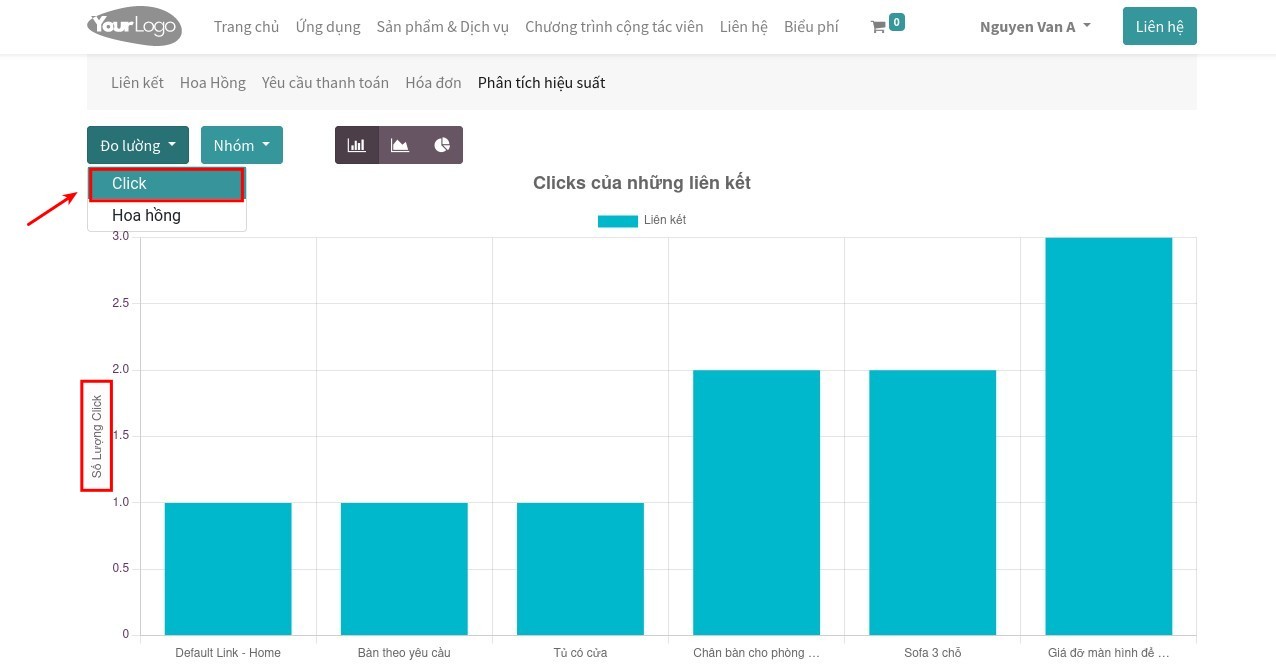The height and width of the screenshot is (664, 1276).
Task: Toggle the Liên kết legend swatch
Action: point(617,221)
